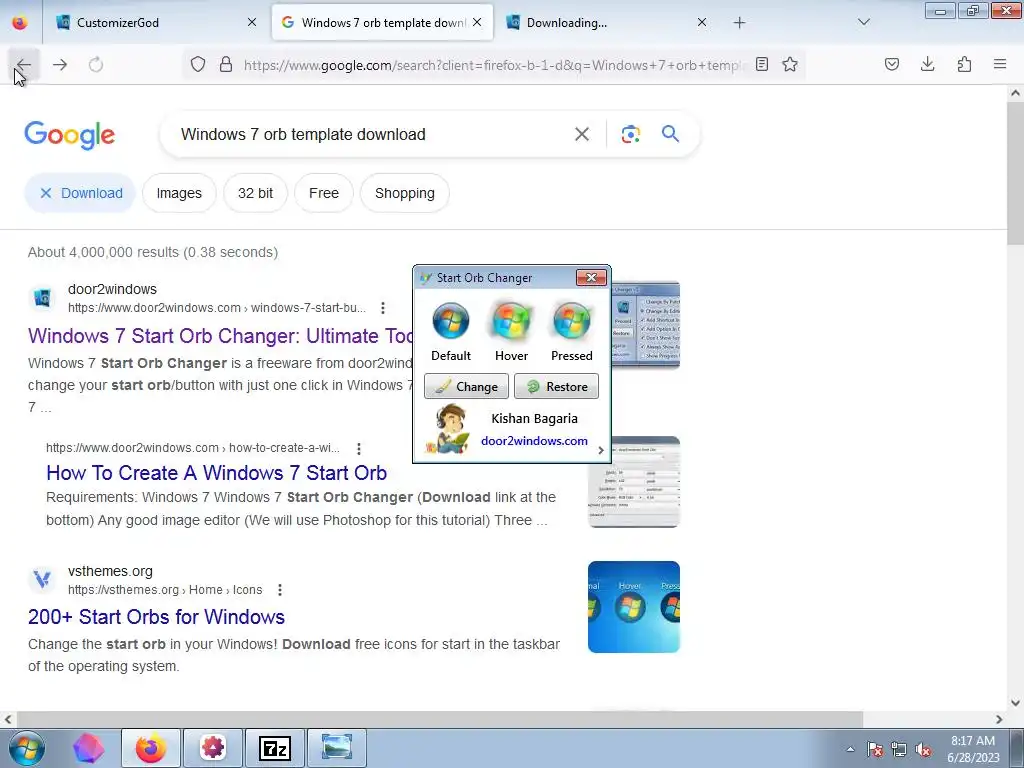Open the Pocket save icon
The image size is (1024, 768).
pyautogui.click(x=891, y=65)
